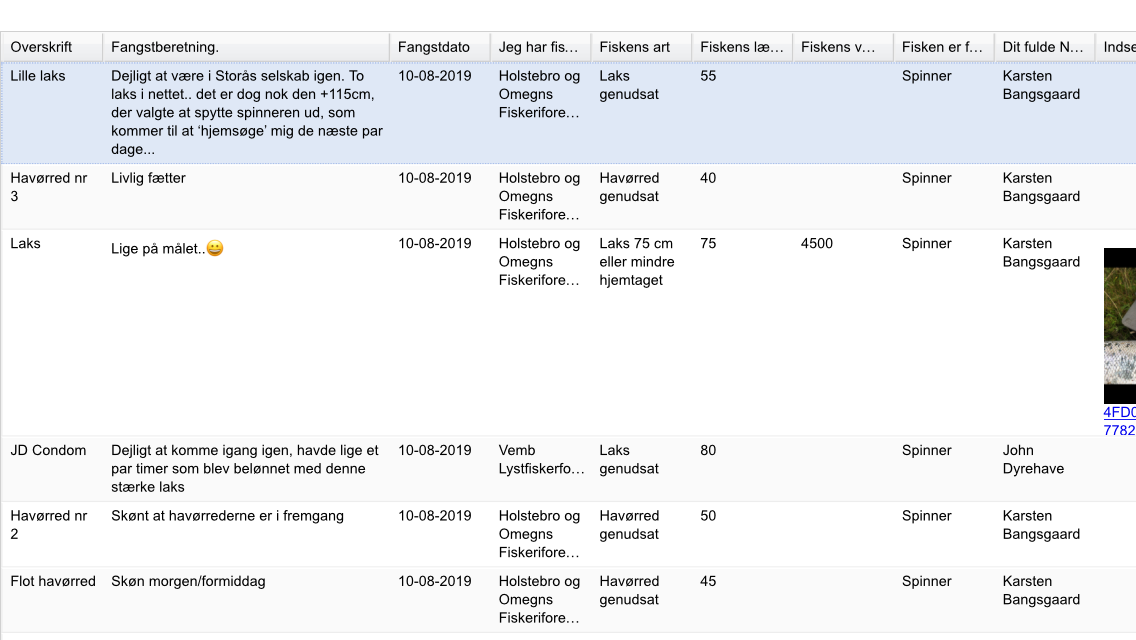The image size is (1136, 640).
Task: Click 'Laks genudsat' in Lille laks row
Action: (629, 85)
